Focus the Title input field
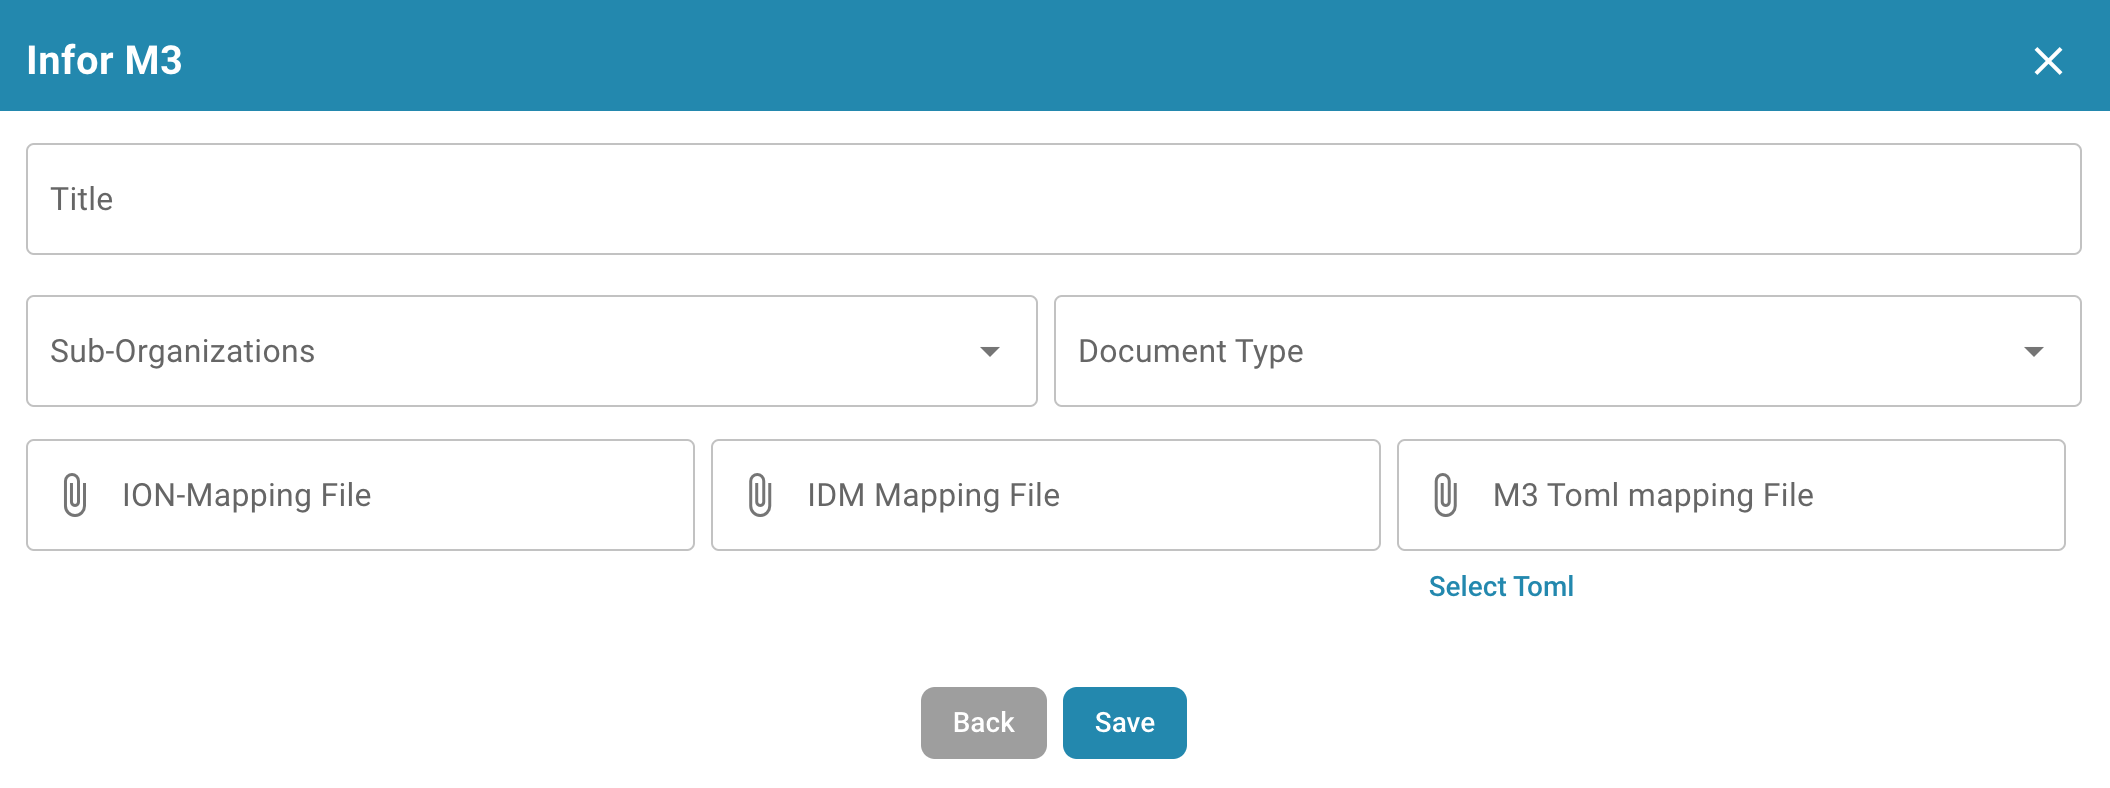2110x788 pixels. pos(1053,199)
